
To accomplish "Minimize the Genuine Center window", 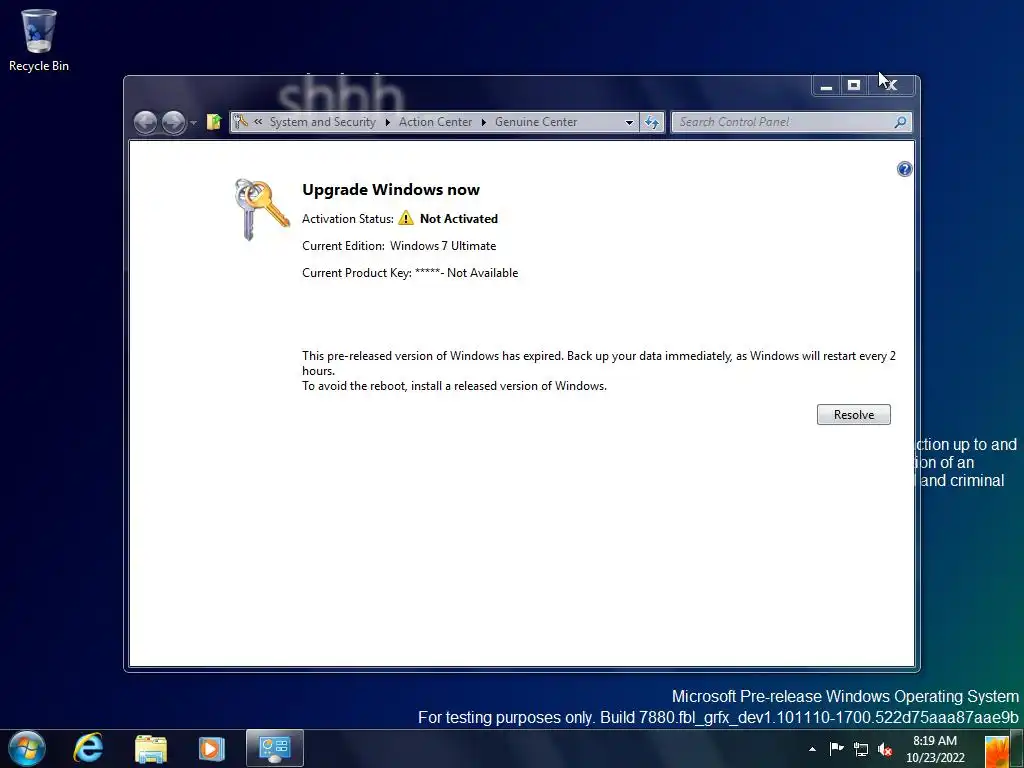I will click(826, 86).
